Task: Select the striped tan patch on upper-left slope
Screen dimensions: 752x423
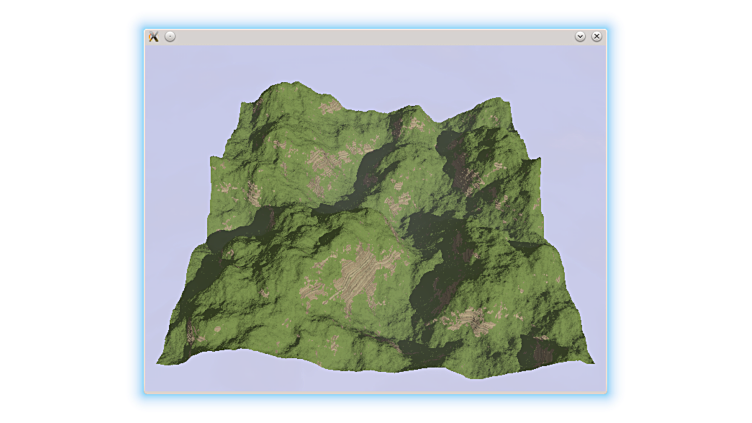Action: coord(322,160)
